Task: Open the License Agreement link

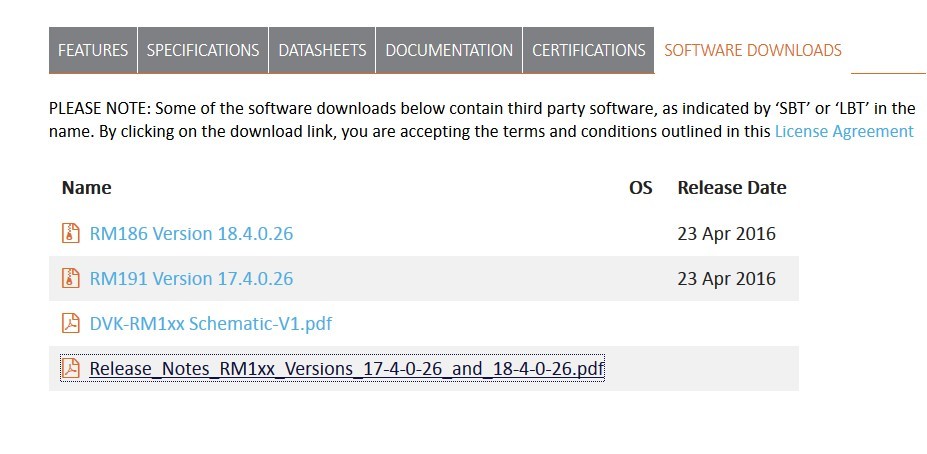Action: click(844, 131)
